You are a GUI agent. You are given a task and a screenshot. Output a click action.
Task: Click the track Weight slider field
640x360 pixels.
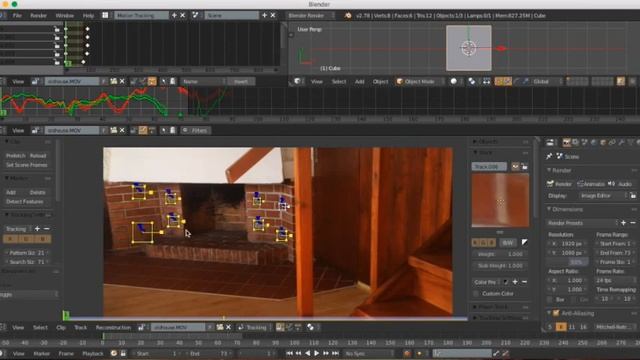pos(500,254)
